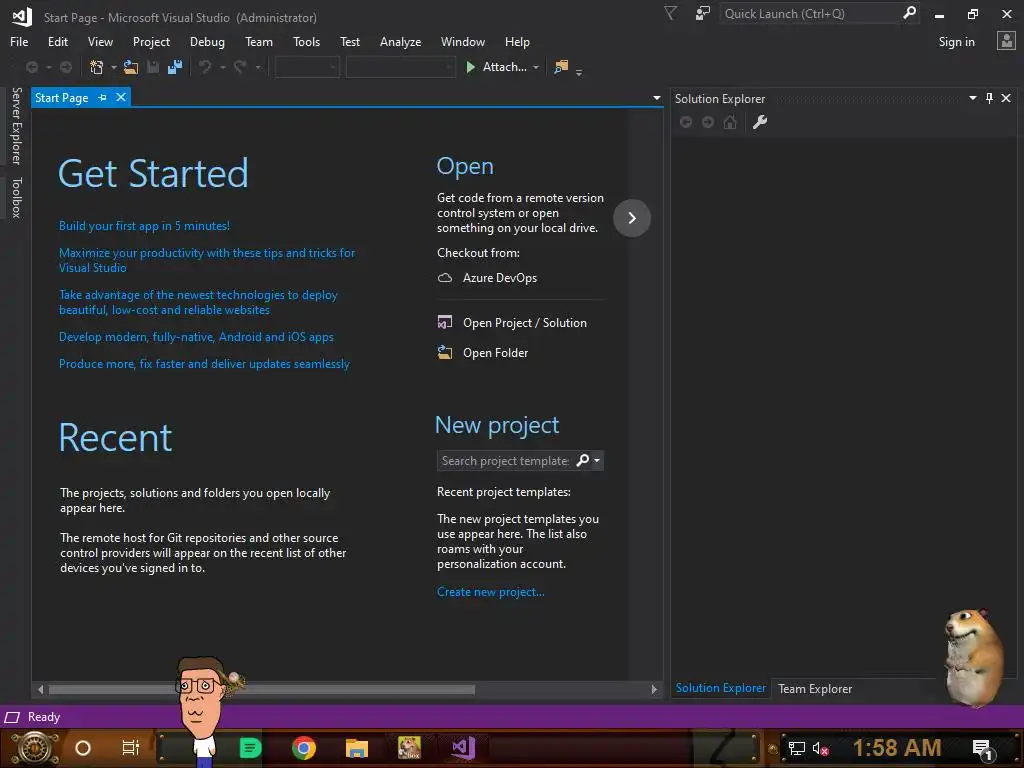Click the Solution Explorer Properties wrench icon
This screenshot has height=768, width=1024.
coord(760,122)
